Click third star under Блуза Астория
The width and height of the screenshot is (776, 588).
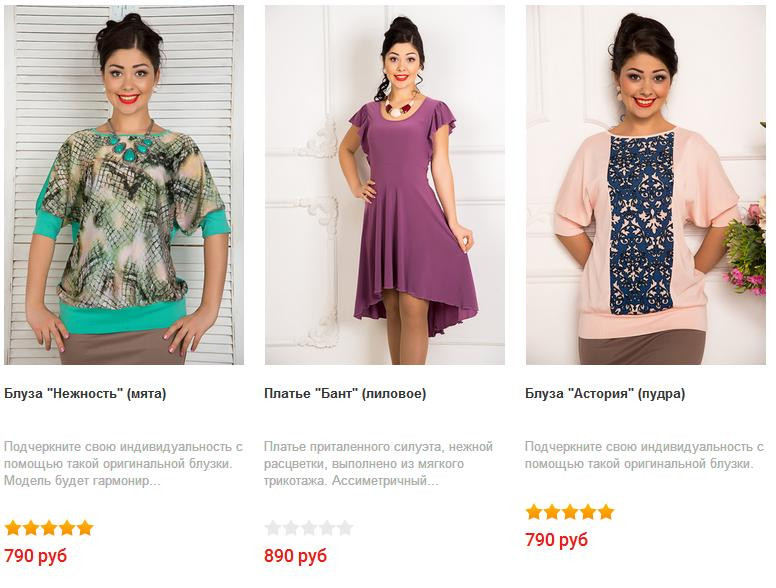click(570, 512)
